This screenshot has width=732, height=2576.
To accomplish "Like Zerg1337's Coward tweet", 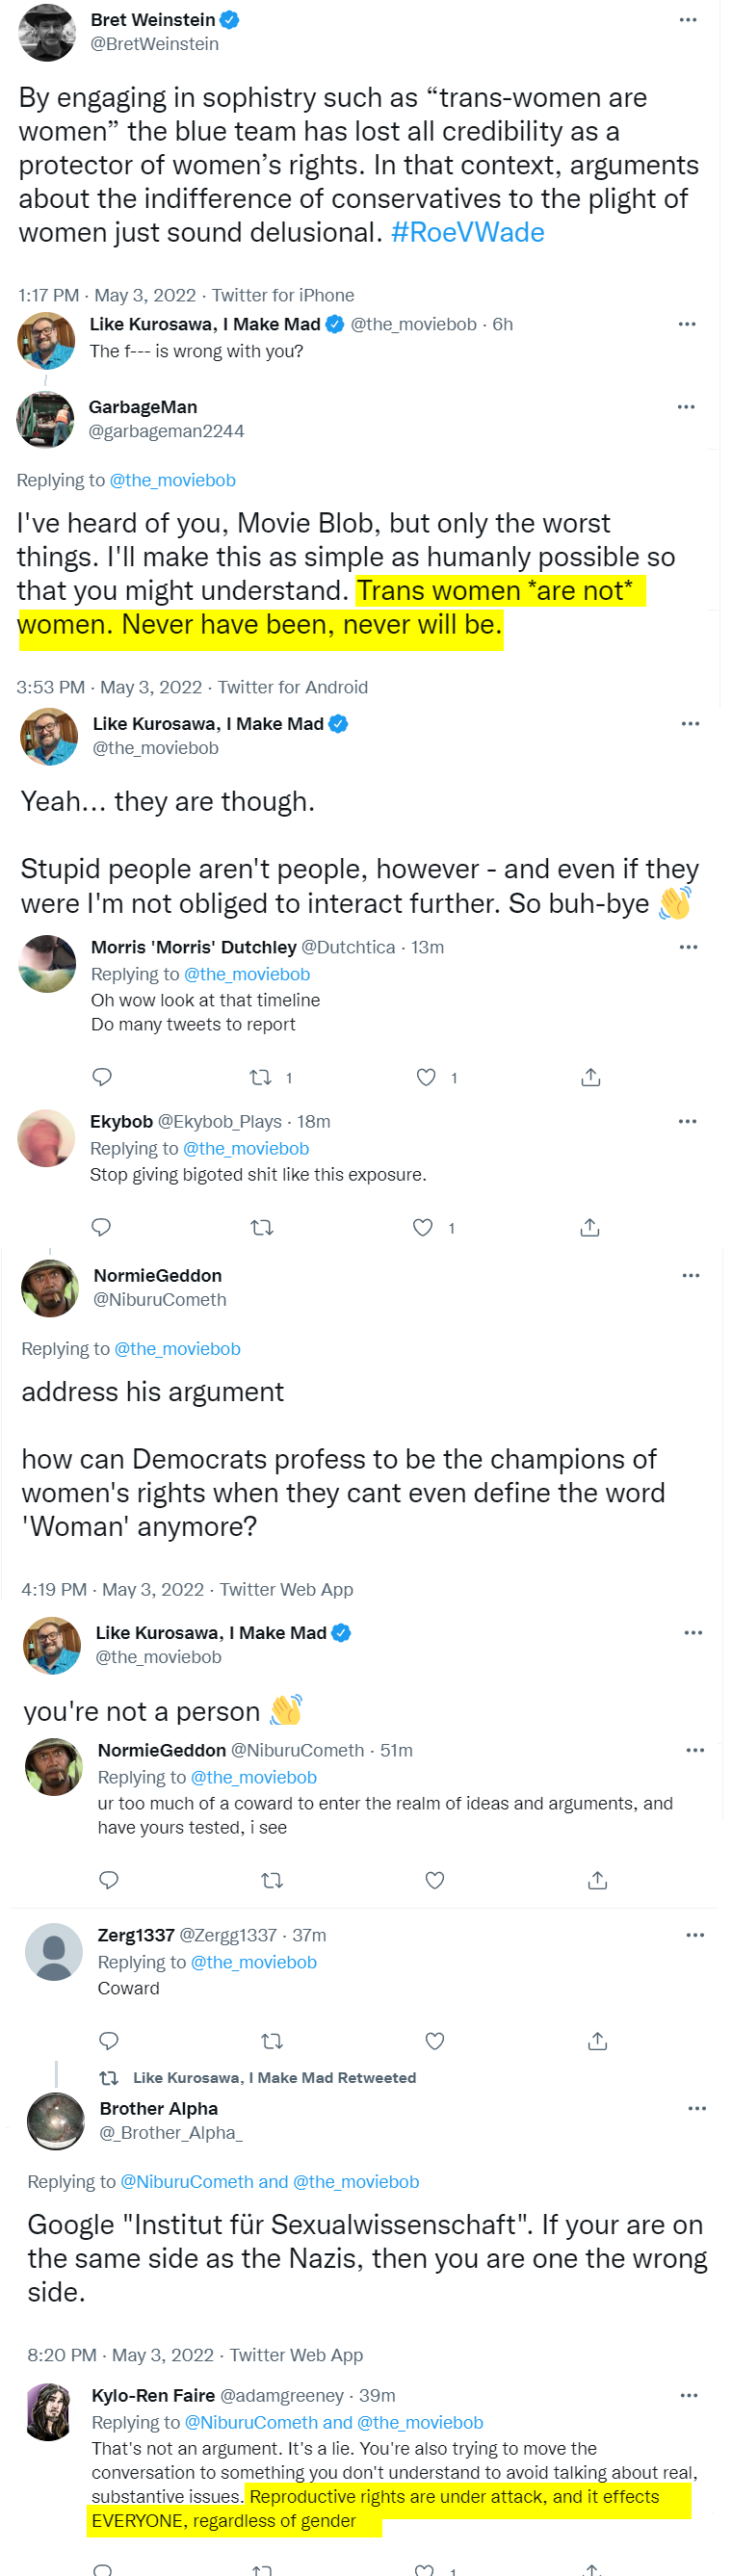I will 435,2041.
